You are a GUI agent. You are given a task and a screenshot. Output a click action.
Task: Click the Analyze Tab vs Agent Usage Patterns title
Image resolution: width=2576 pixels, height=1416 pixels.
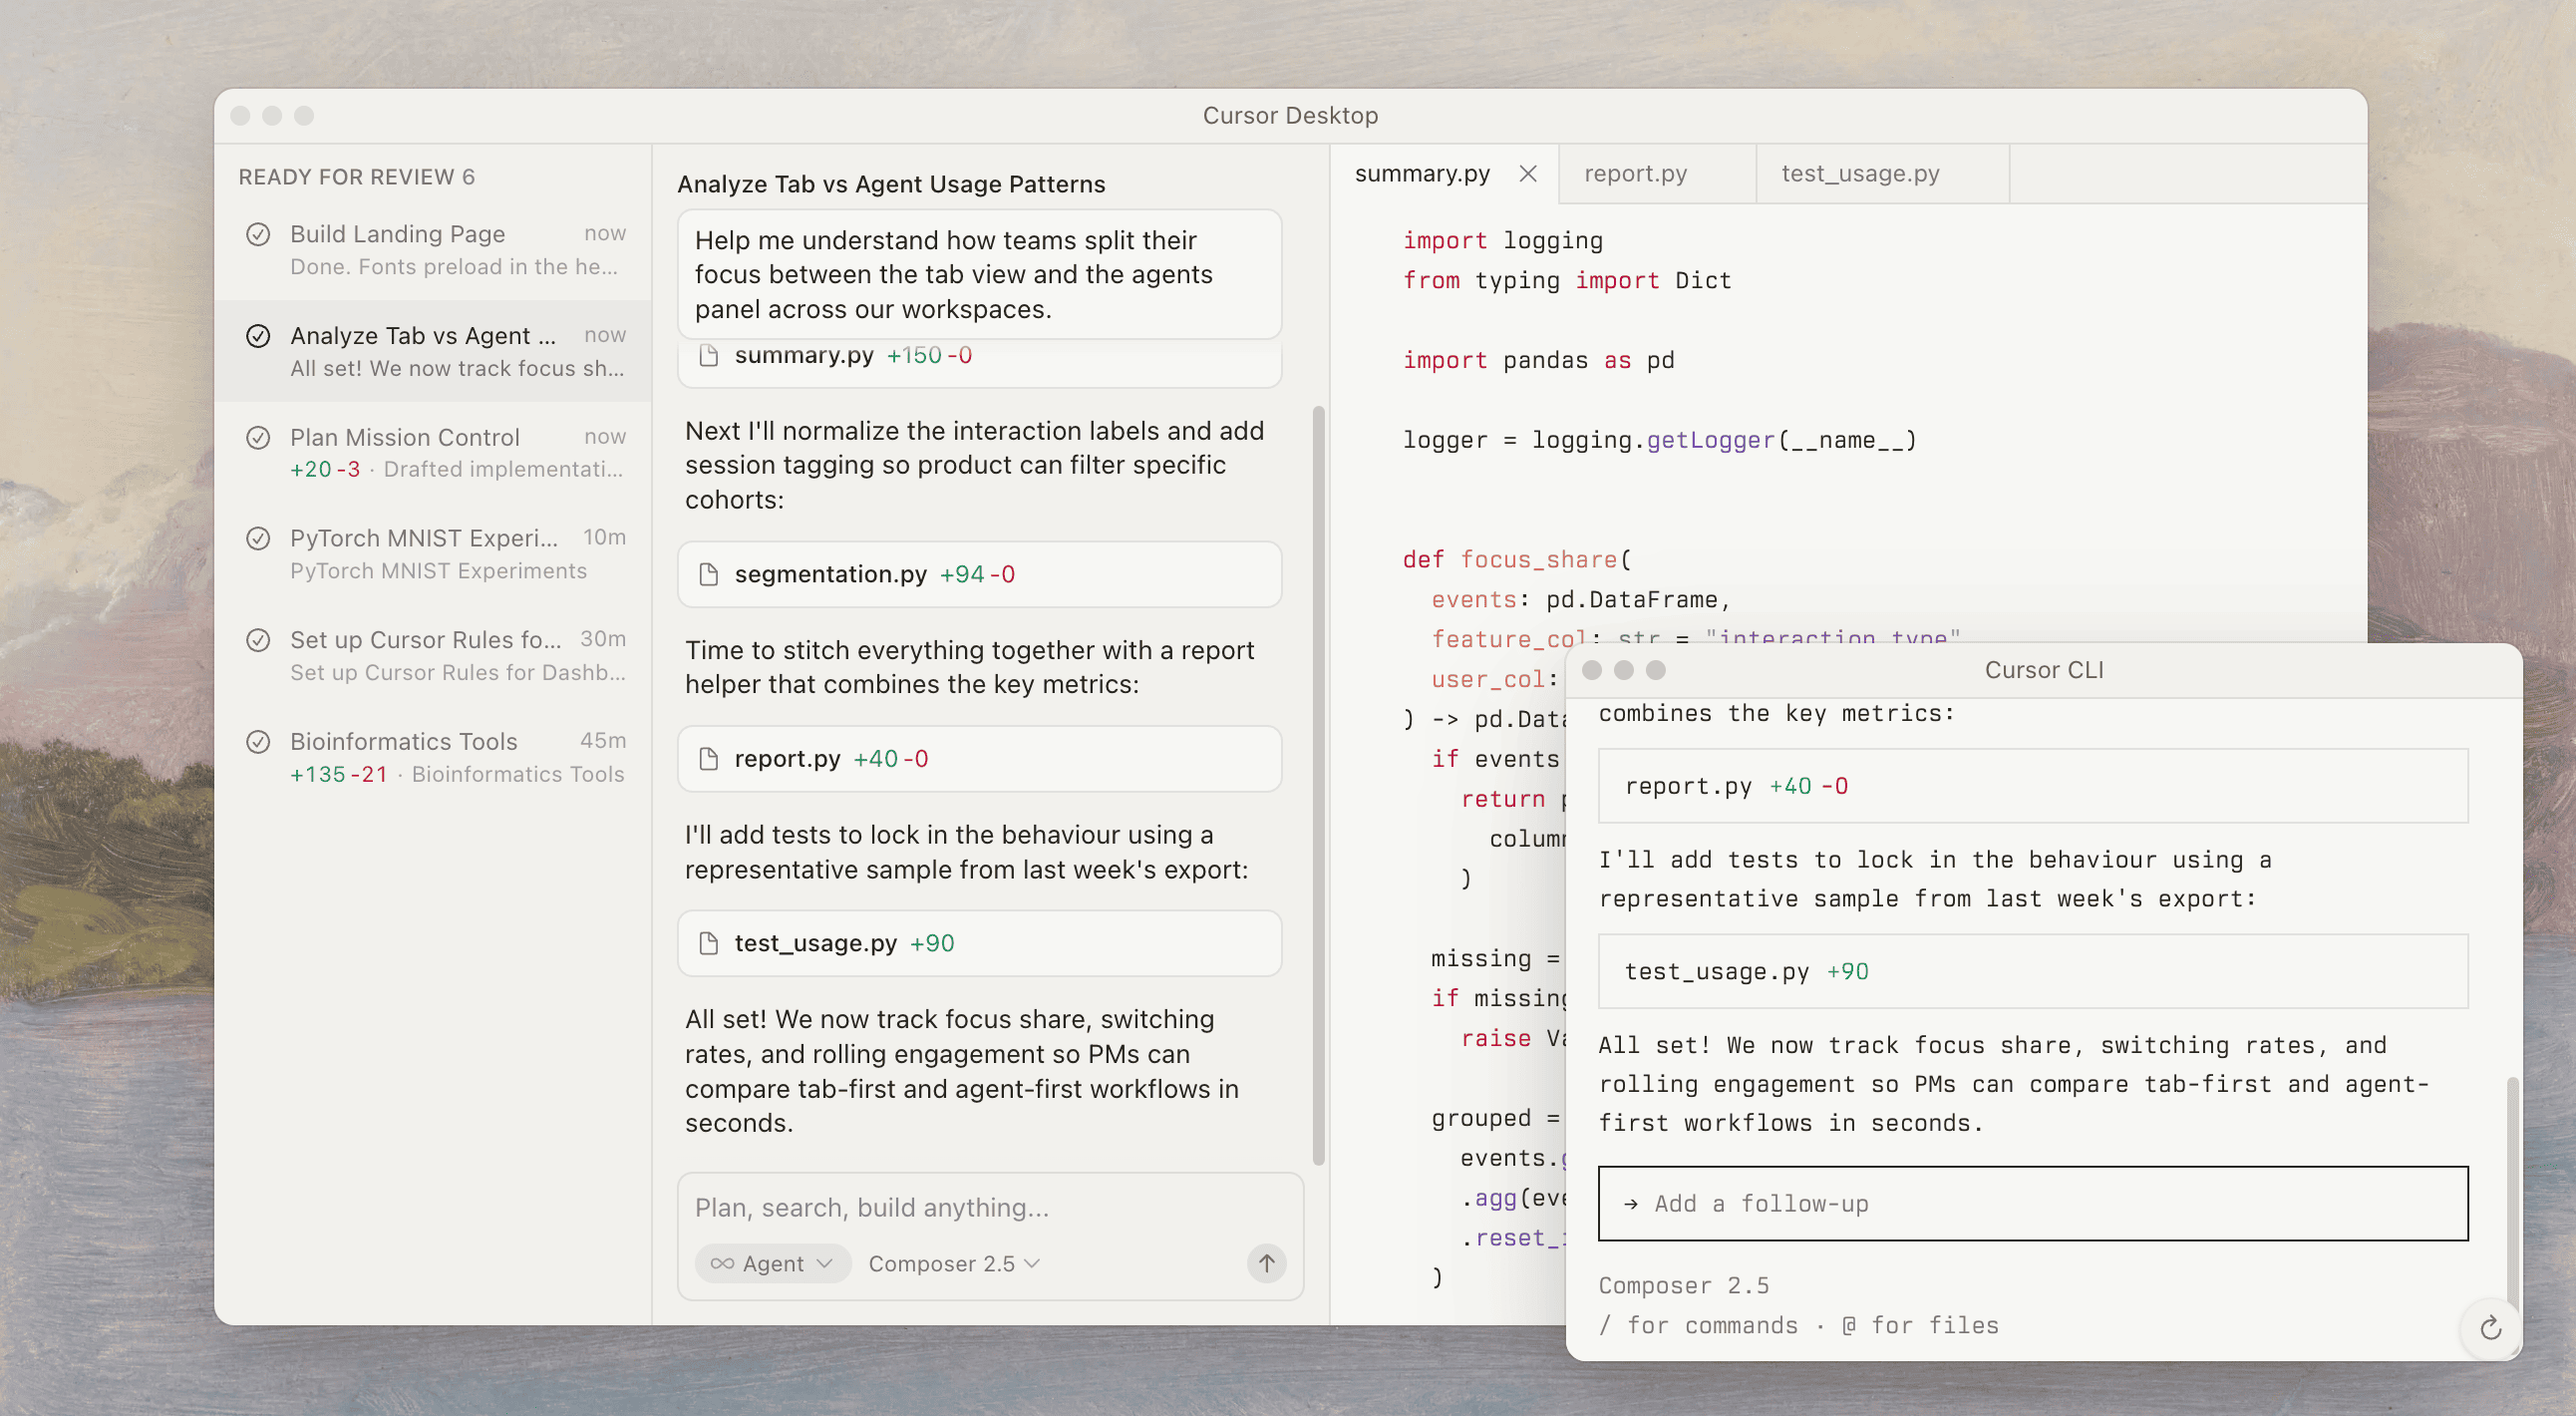[891, 184]
